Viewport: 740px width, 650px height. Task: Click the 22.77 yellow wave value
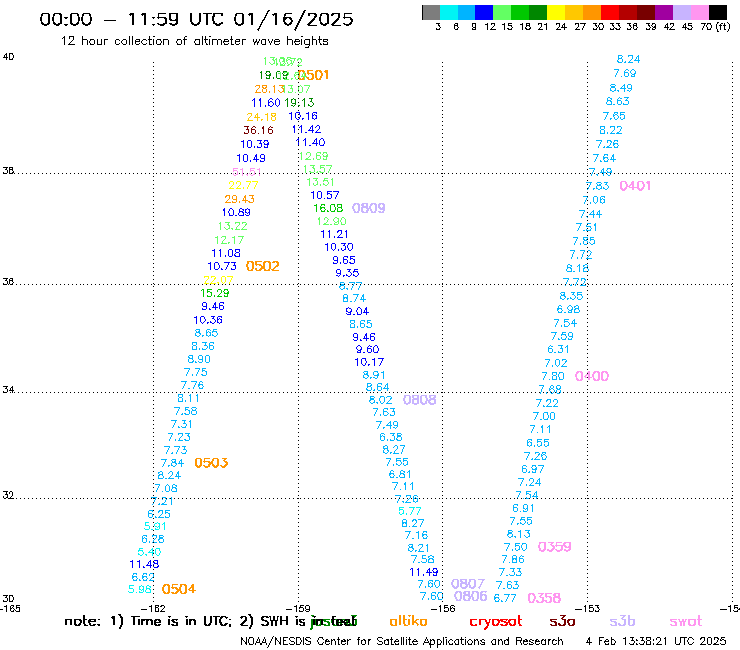pos(243,186)
